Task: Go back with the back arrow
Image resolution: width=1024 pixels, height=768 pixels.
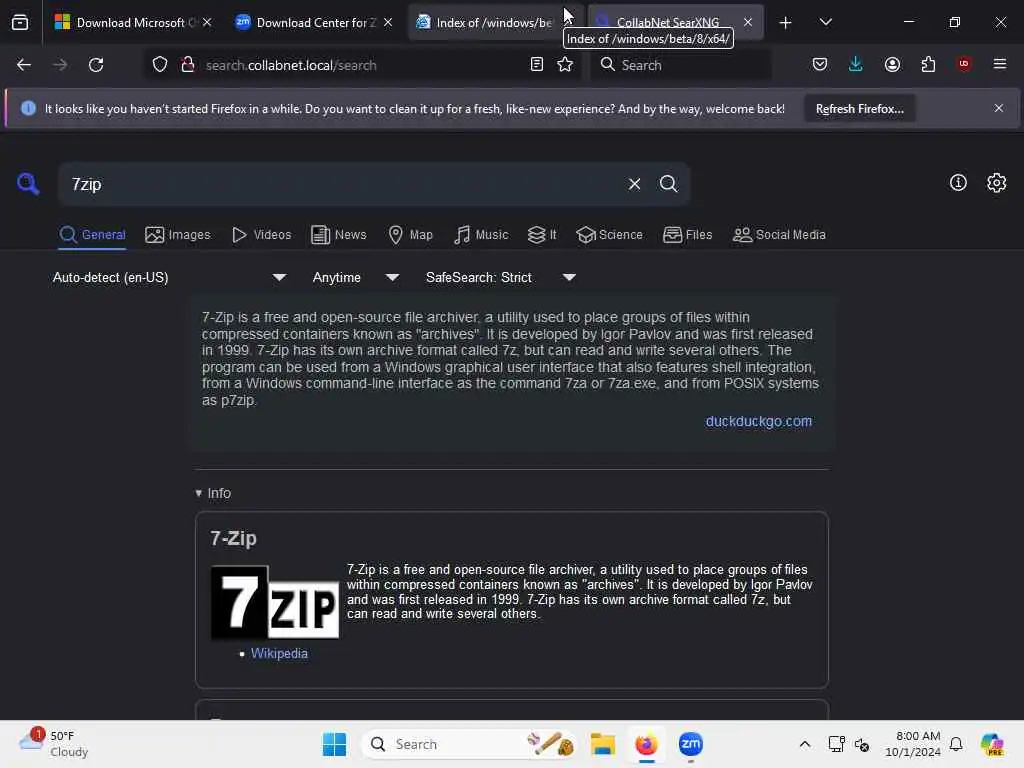Action: point(24,65)
